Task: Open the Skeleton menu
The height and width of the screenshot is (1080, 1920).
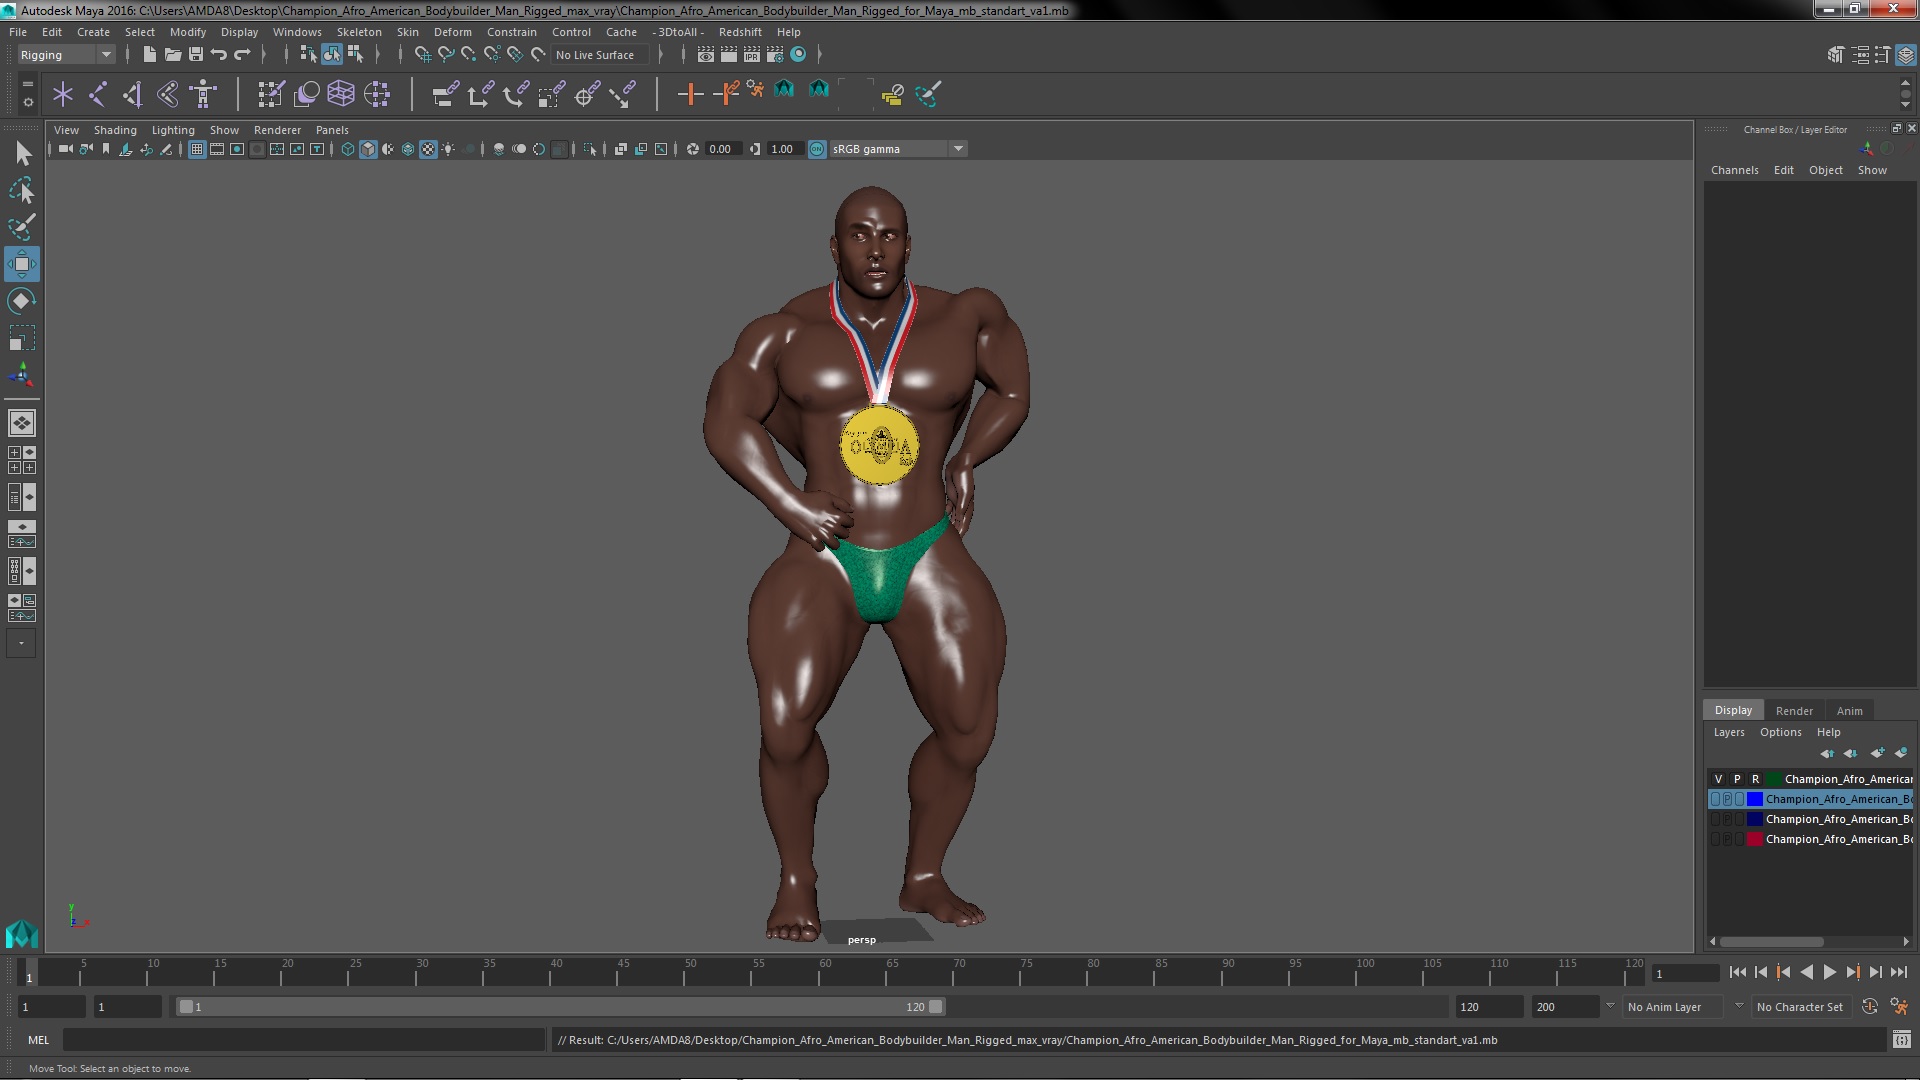Action: (359, 32)
